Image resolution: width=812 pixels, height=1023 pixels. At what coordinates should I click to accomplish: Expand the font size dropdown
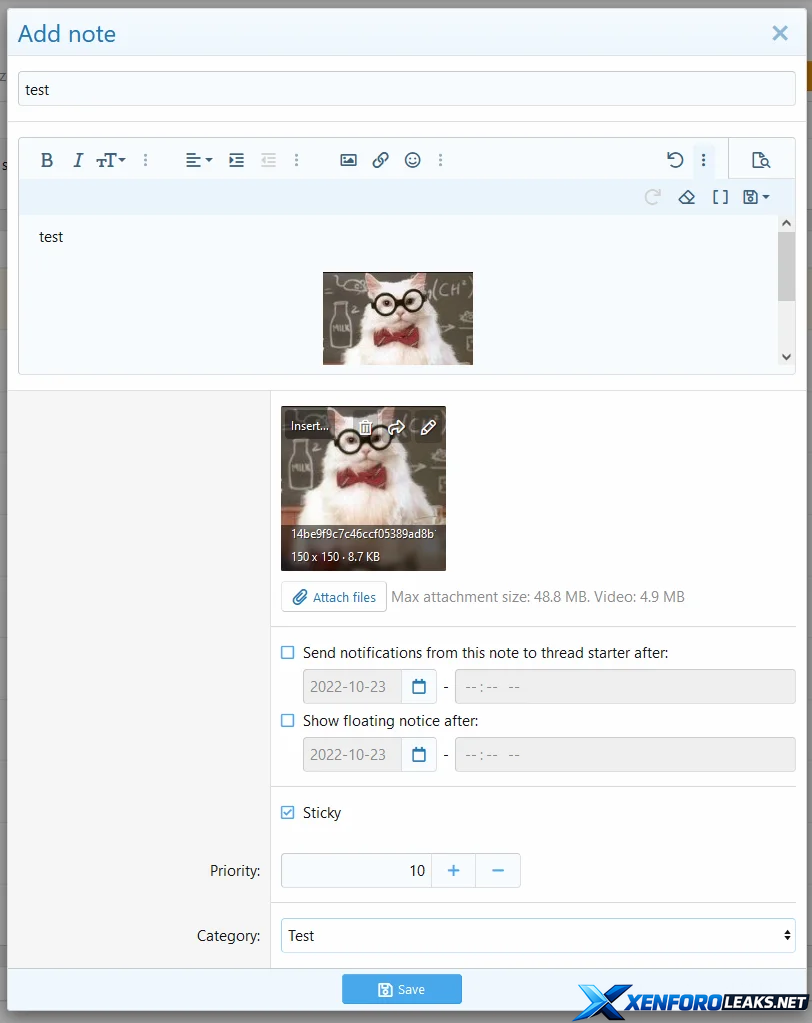pos(110,160)
